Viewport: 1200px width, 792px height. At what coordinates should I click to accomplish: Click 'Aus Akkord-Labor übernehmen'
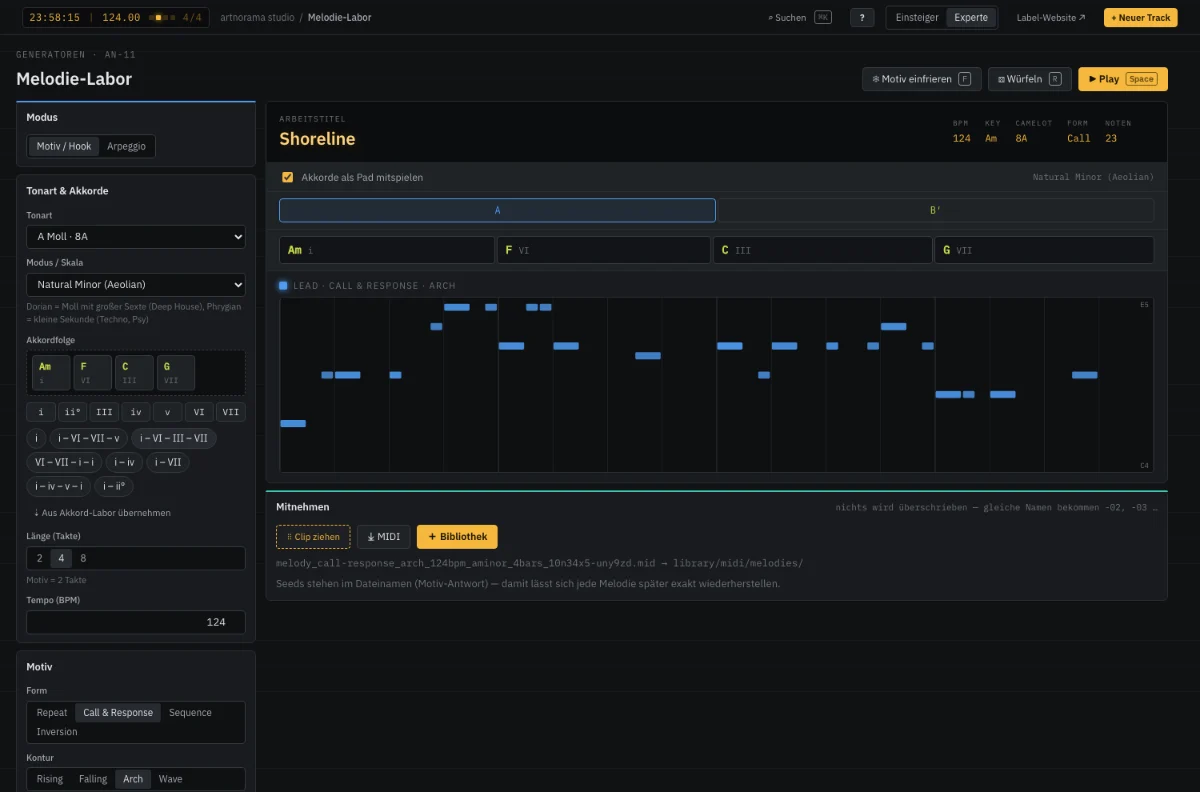tap(102, 513)
